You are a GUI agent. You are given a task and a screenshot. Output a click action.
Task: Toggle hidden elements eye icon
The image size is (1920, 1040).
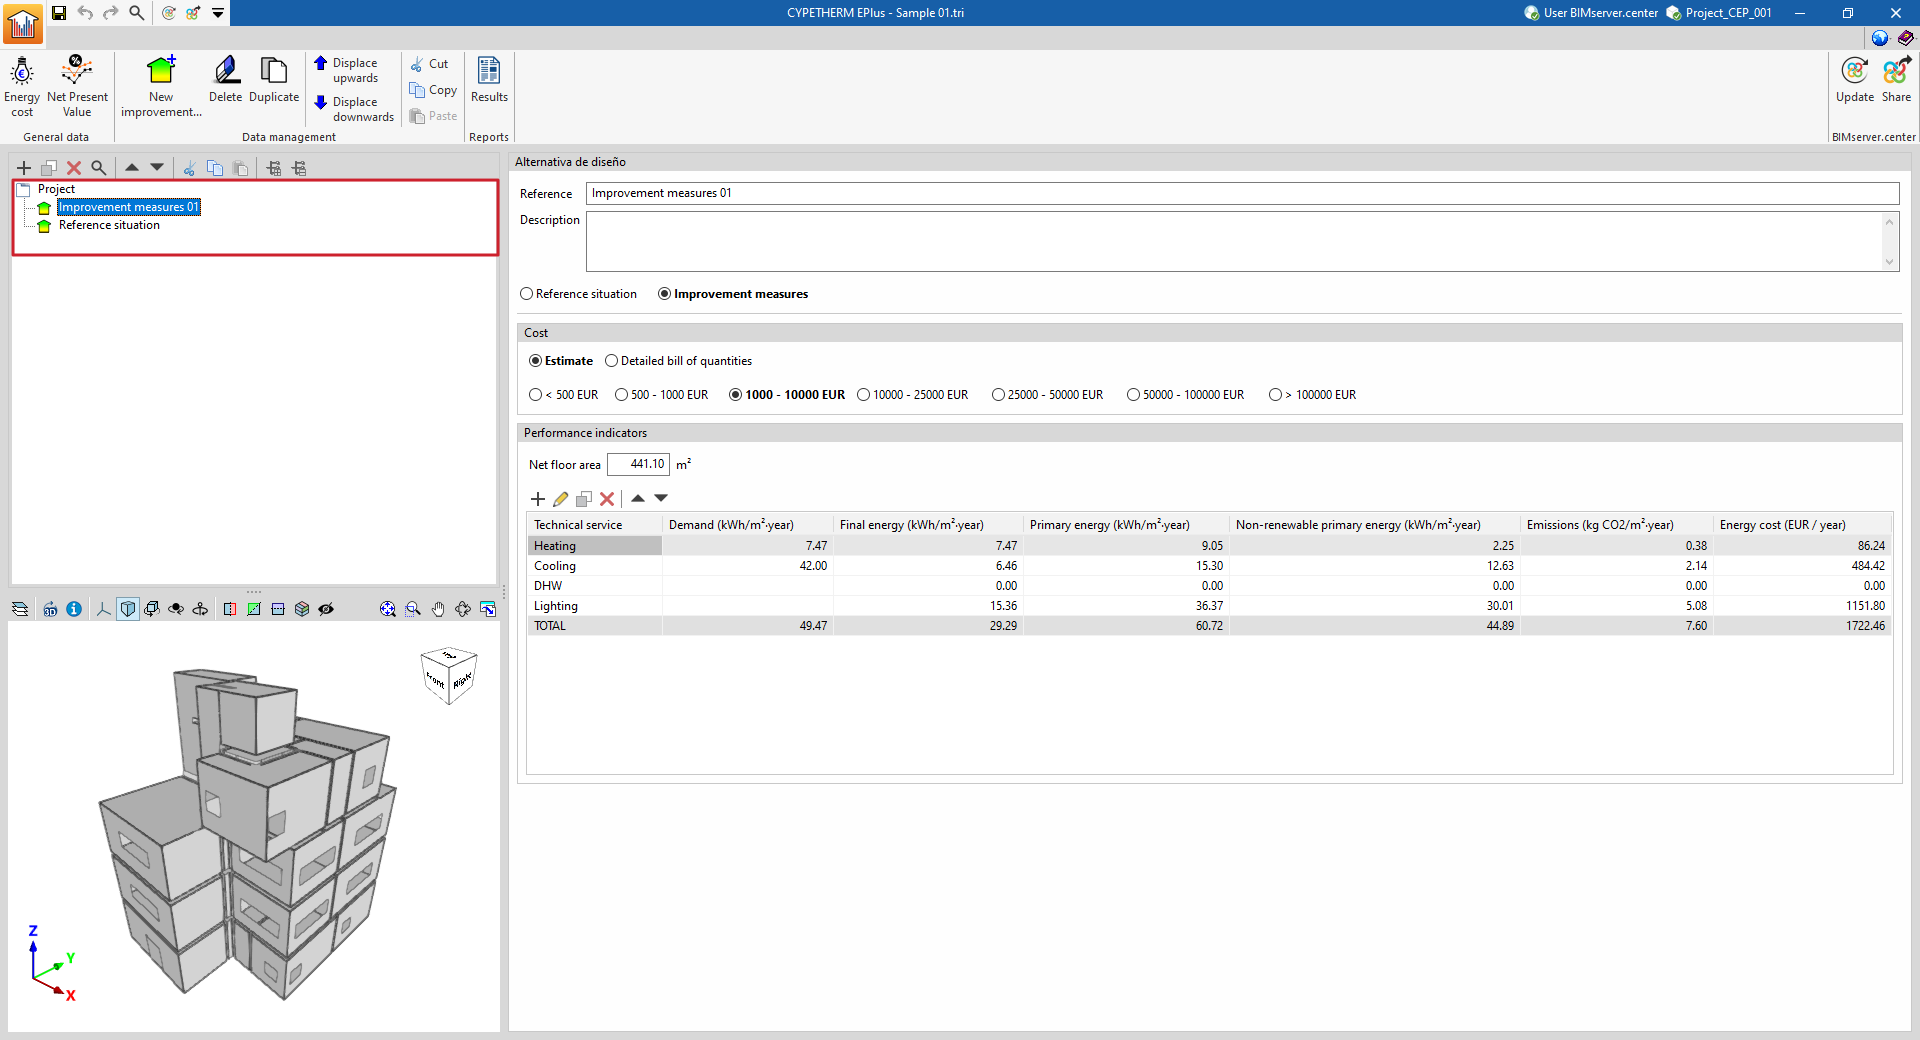pos(326,609)
